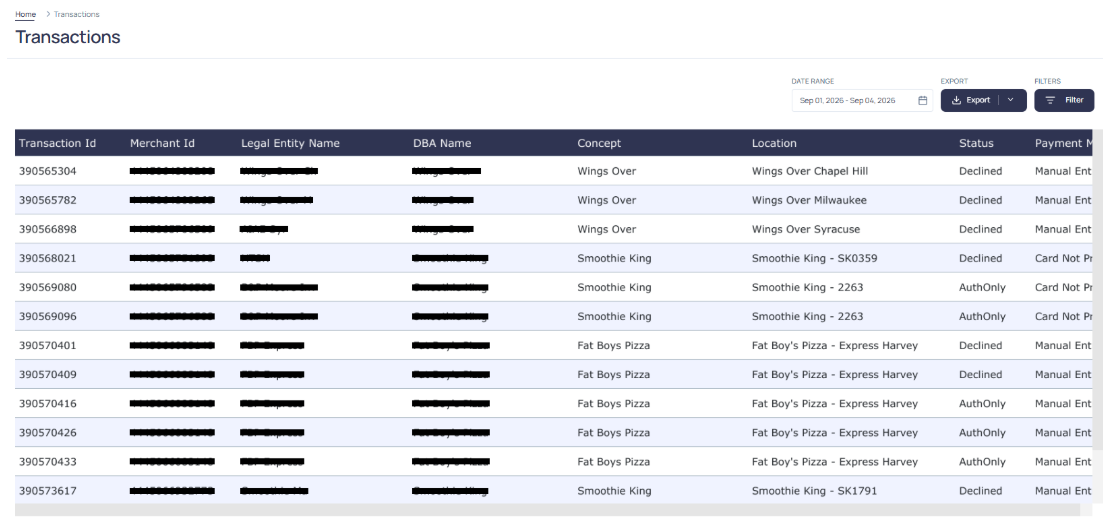Viewport: 1103px width, 525px height.
Task: Select transaction 390565304
Action: (x=48, y=171)
